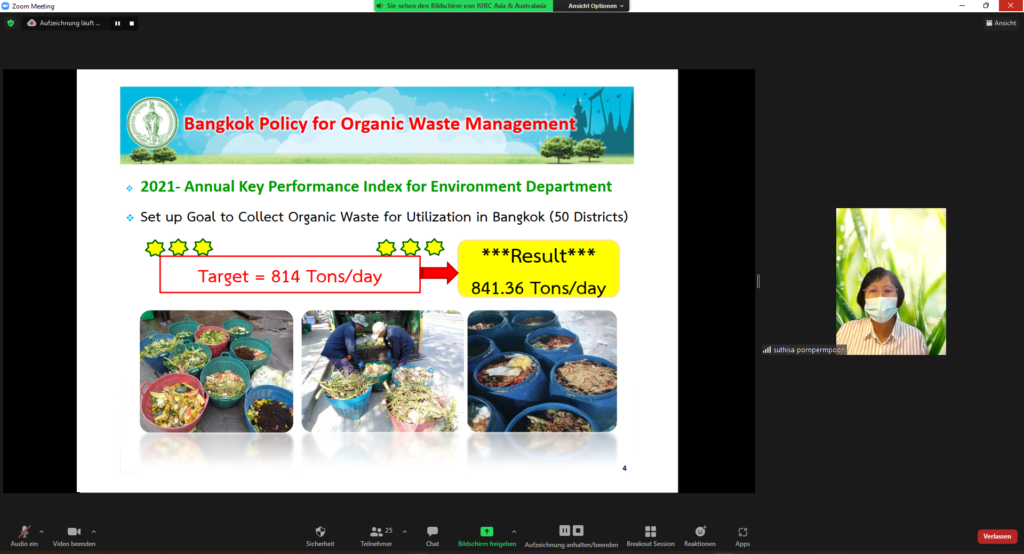Viewport: 1024px width, 554px height.
Task: Click the red Verlassen button
Action: click(x=996, y=536)
